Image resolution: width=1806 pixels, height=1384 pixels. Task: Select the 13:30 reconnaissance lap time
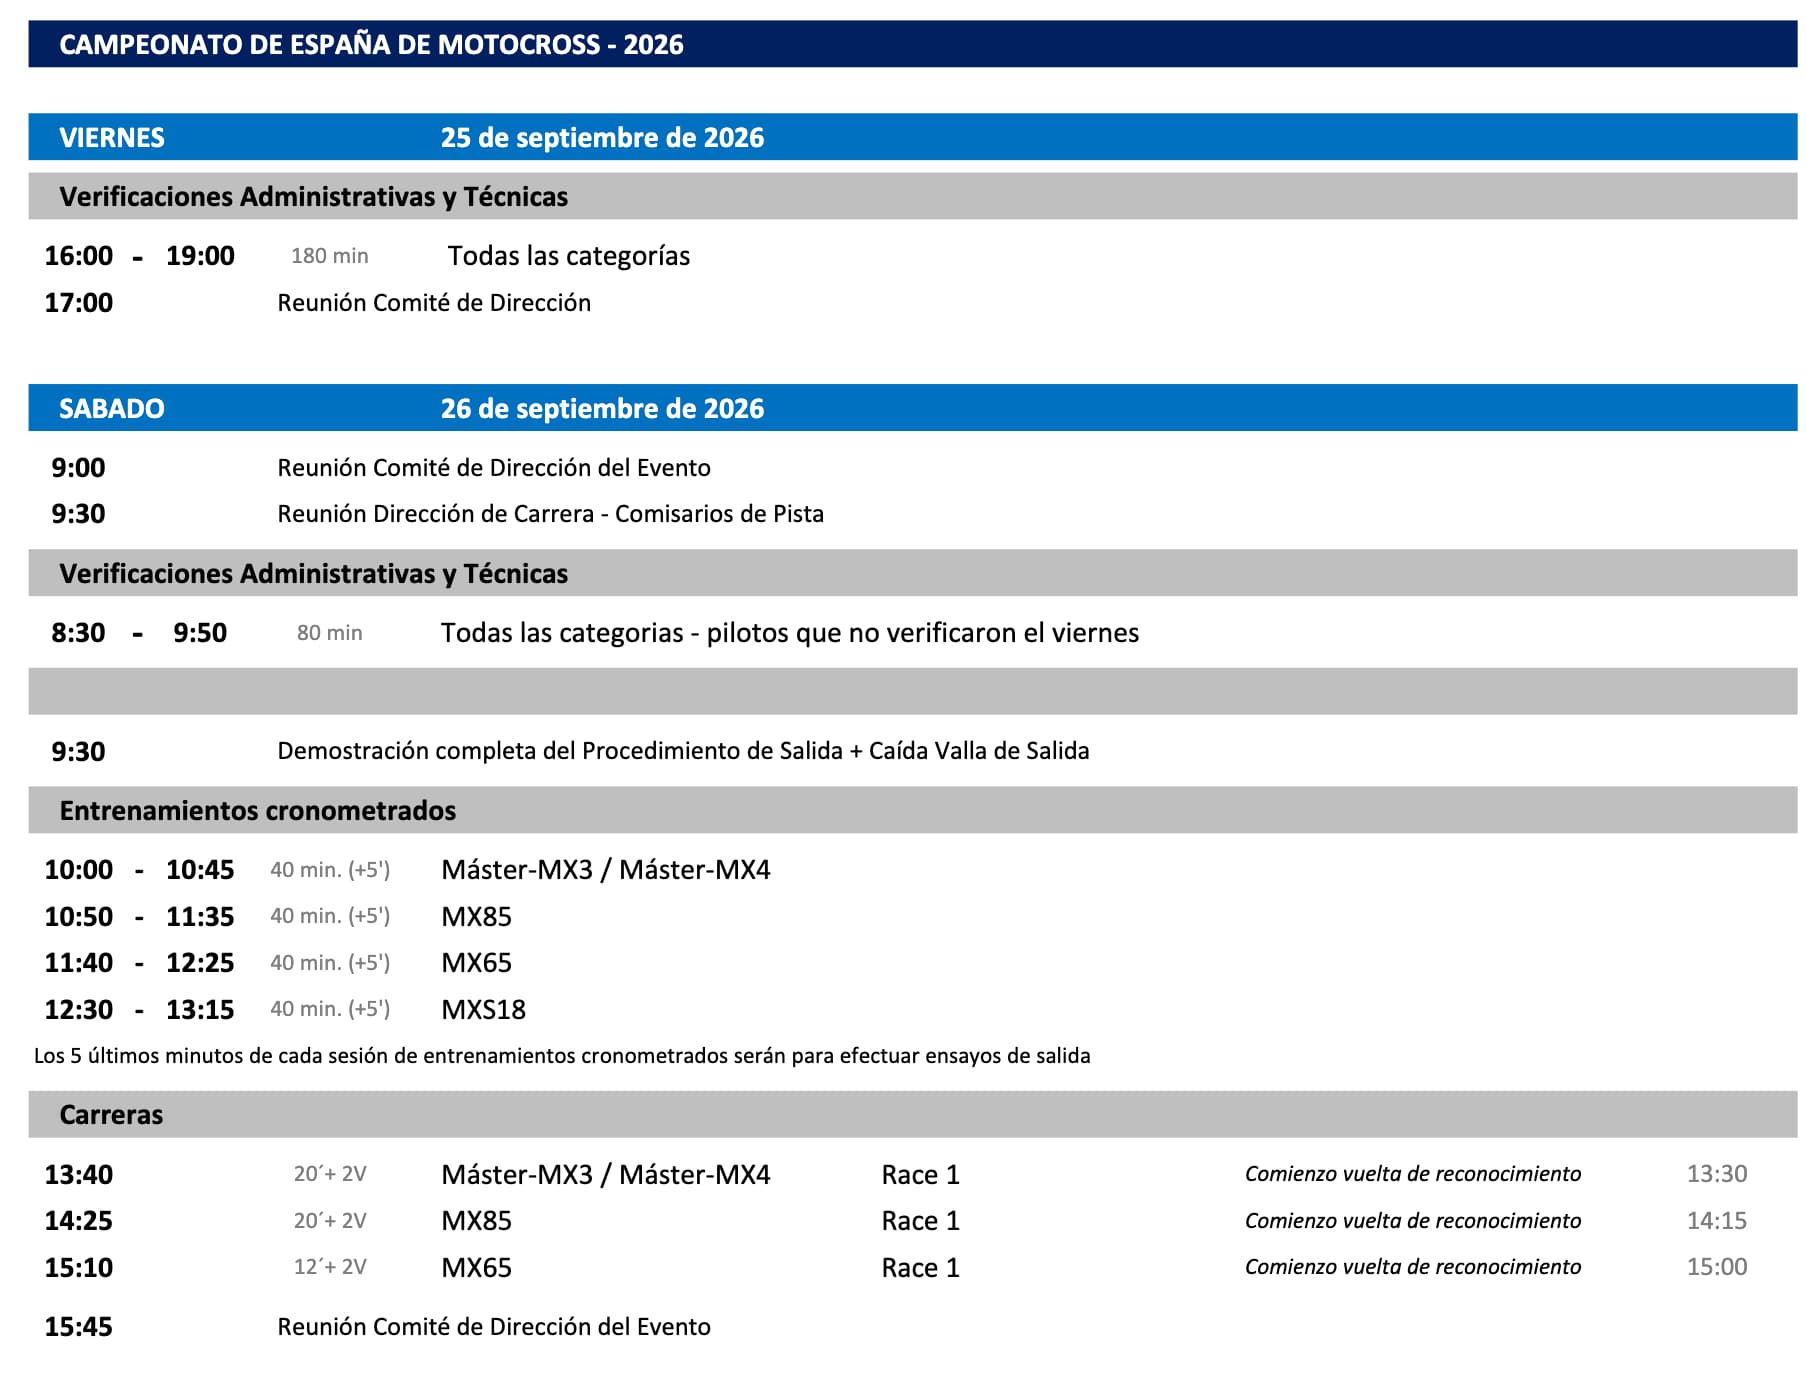click(1717, 1174)
